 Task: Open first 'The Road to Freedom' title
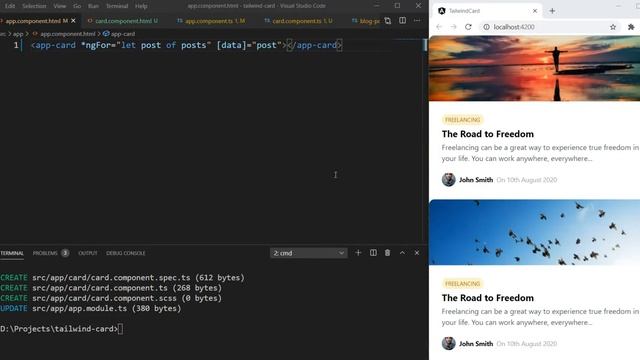coord(488,134)
